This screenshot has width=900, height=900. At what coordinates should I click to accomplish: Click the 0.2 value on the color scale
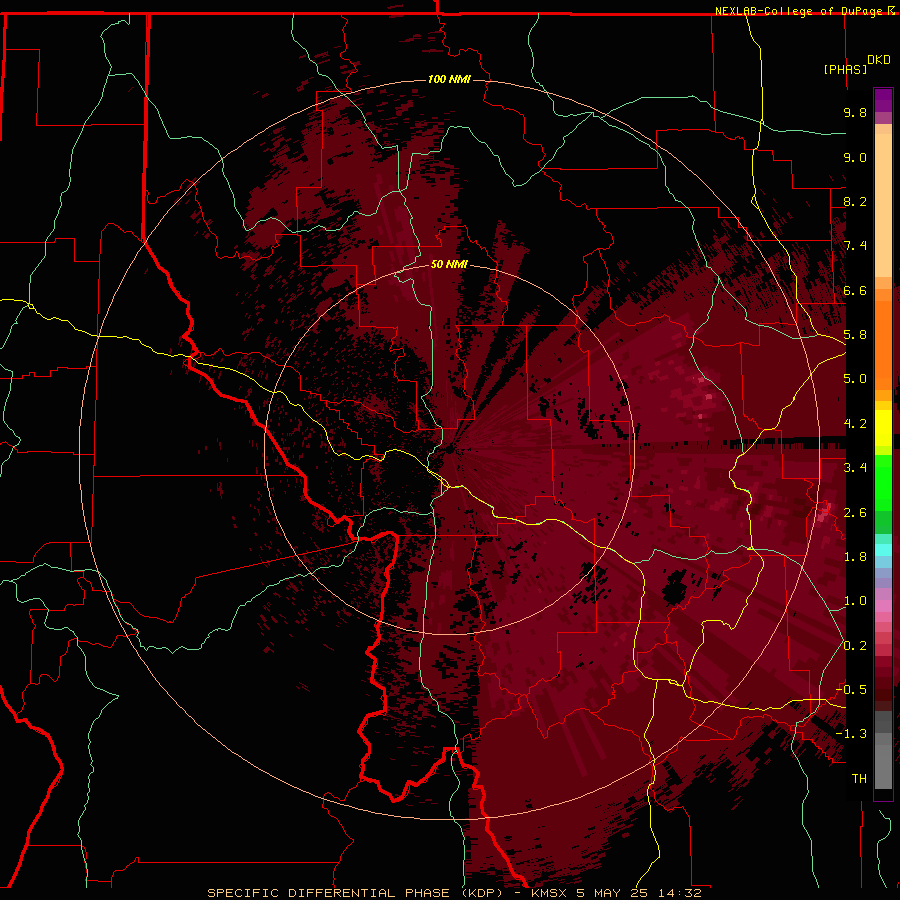855,646
